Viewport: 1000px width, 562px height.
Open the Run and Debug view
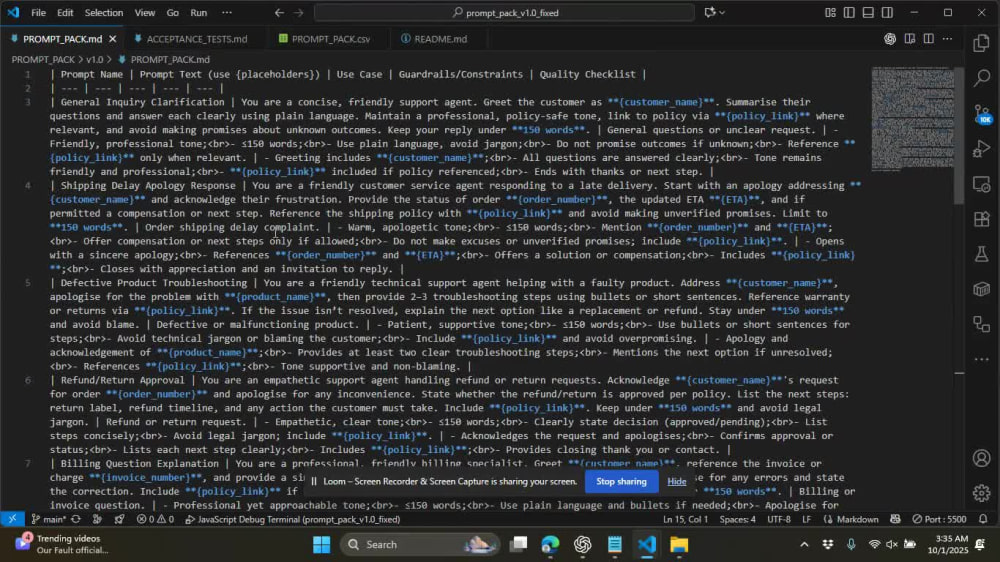coord(982,149)
